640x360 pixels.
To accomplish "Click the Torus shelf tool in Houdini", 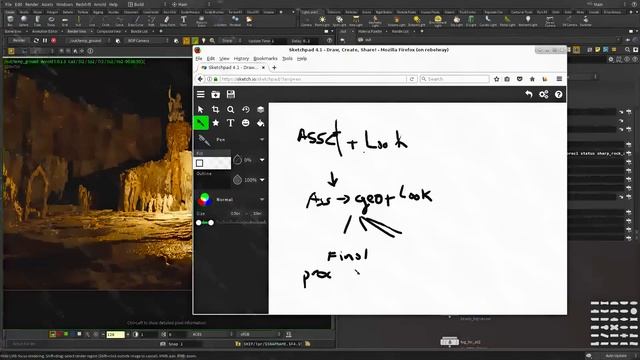I will (x=51, y=21).
